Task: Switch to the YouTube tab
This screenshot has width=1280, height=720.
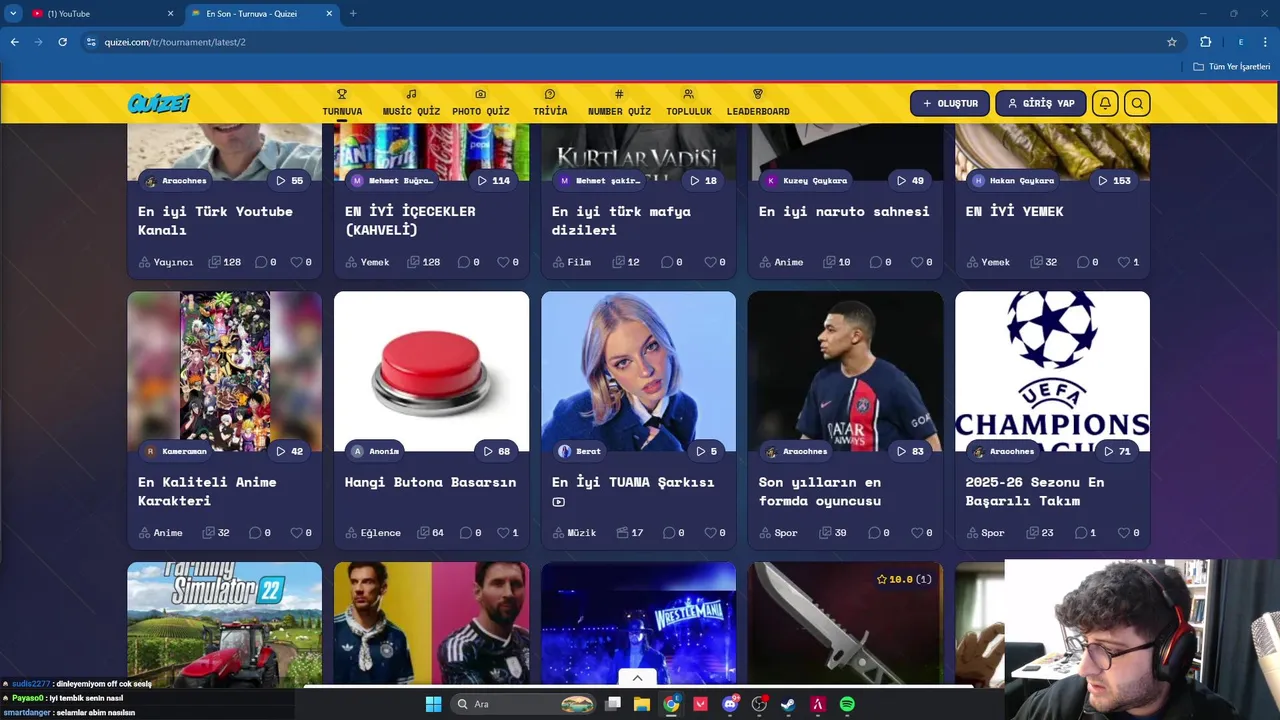Action: click(x=100, y=13)
